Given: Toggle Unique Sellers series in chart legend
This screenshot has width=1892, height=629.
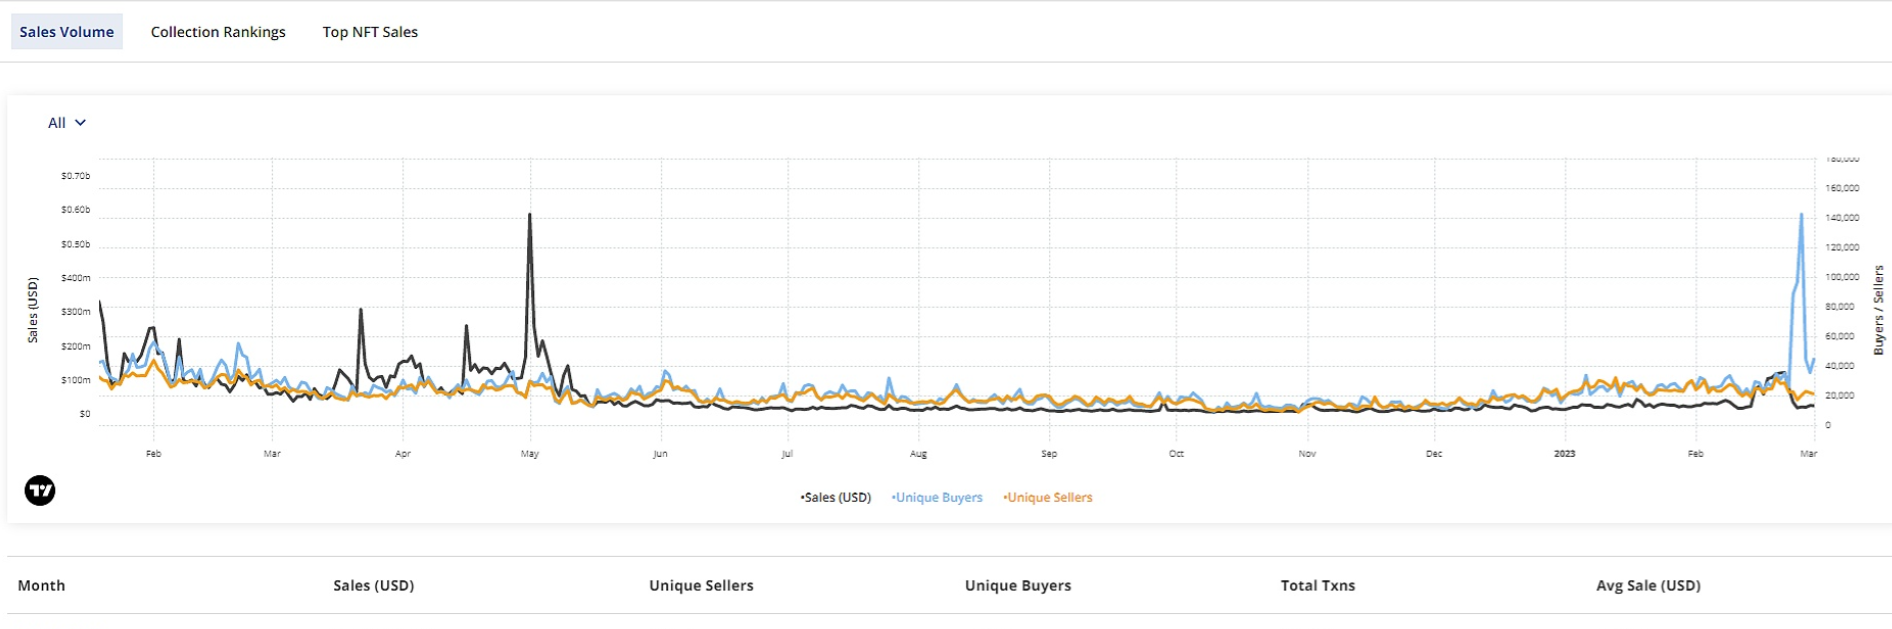Looking at the screenshot, I should coord(1049,498).
